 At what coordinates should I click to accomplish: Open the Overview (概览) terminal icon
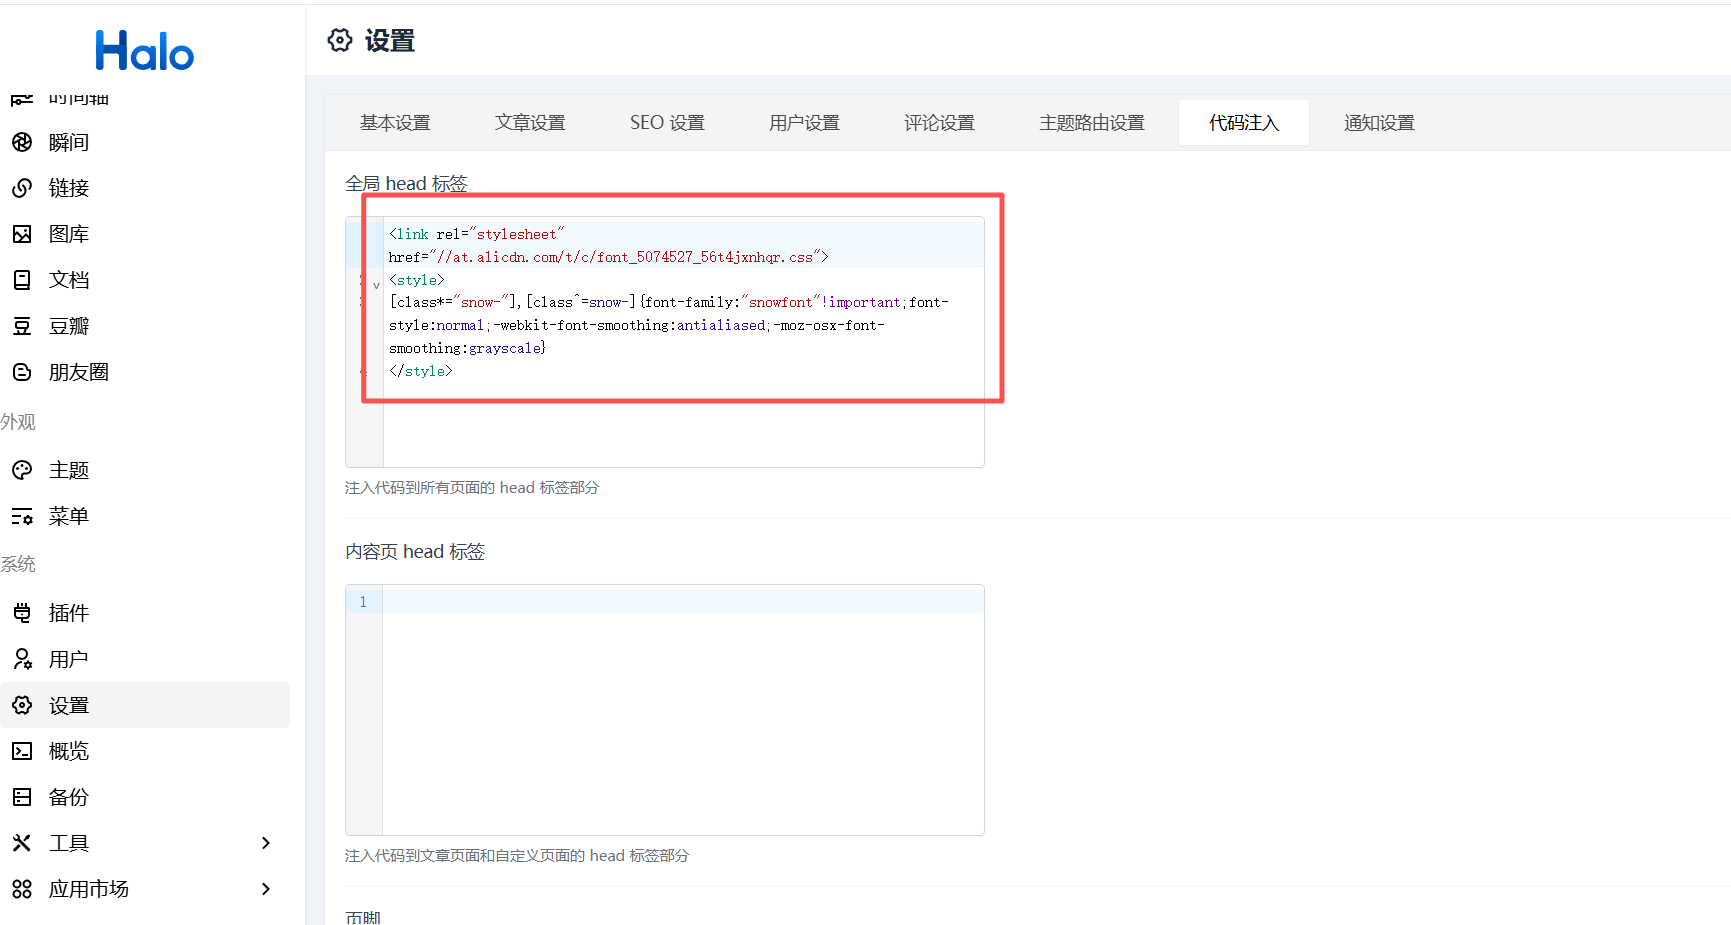tap(22, 751)
